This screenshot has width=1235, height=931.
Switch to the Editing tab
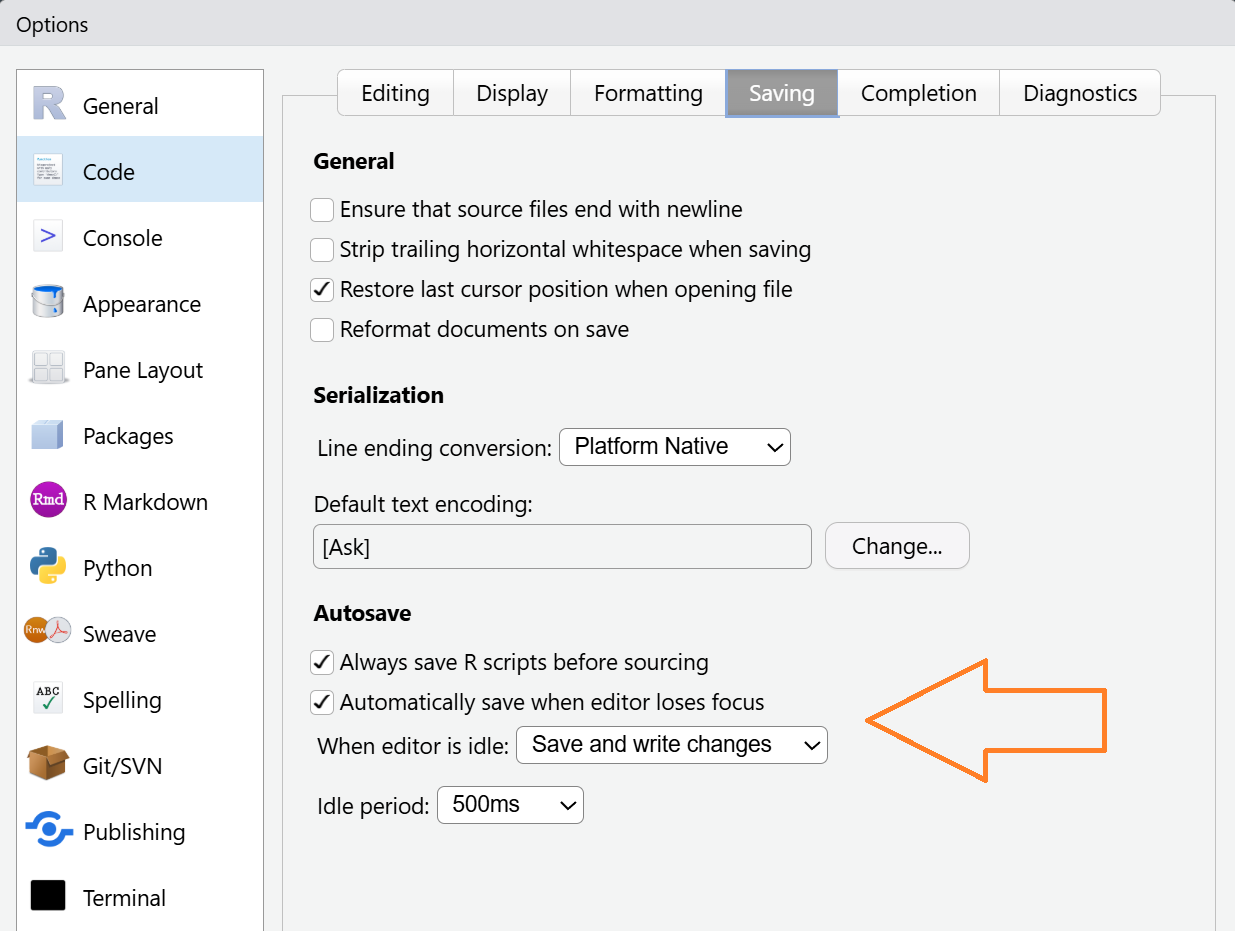pyautogui.click(x=395, y=94)
